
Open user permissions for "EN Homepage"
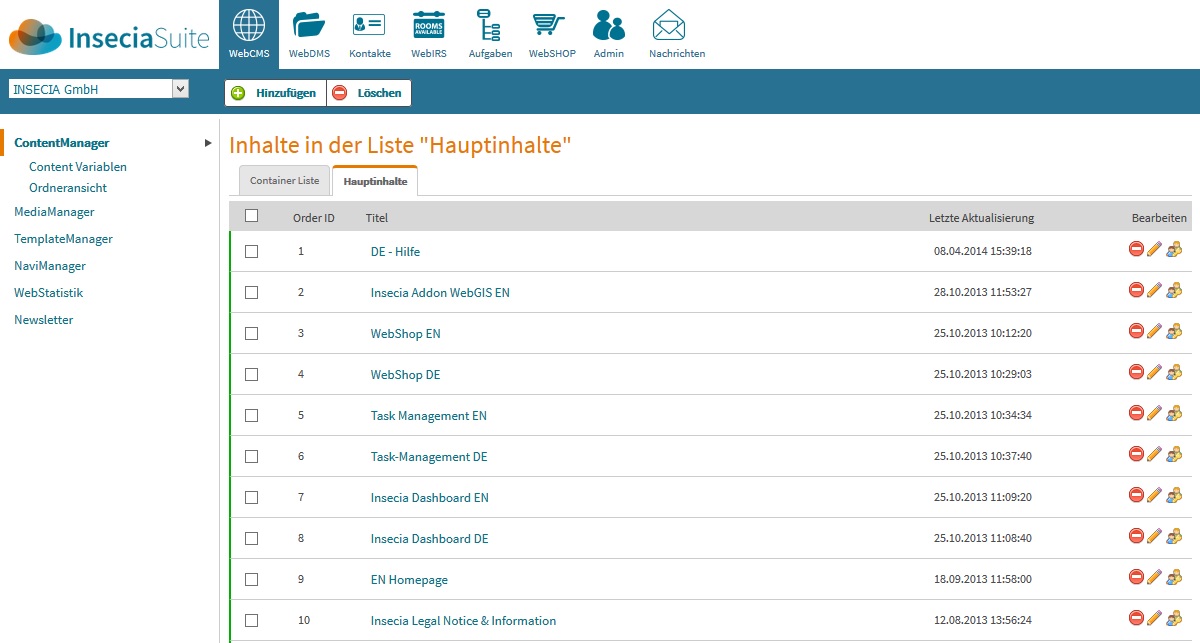(1174, 577)
